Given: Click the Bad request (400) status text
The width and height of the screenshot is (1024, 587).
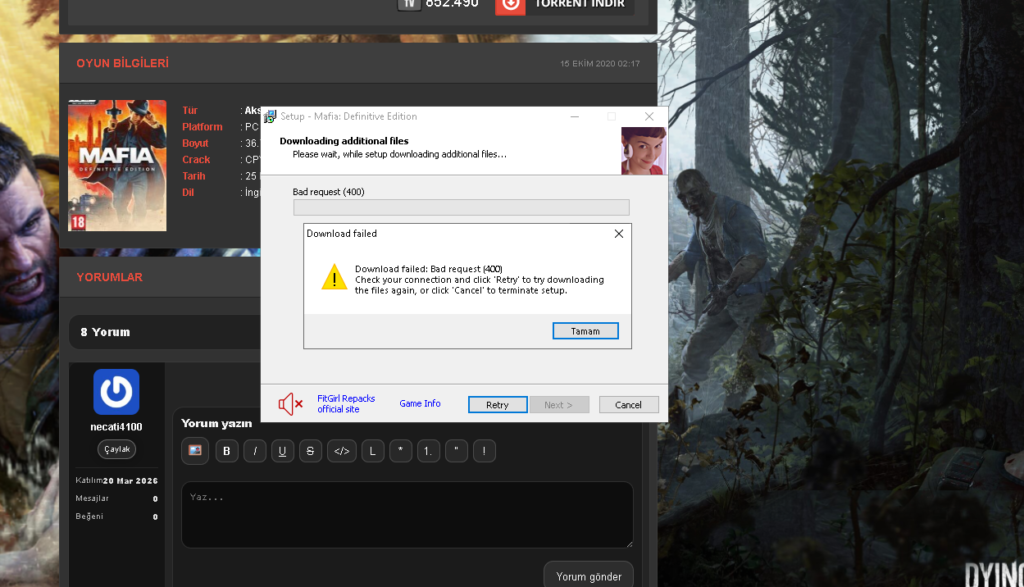Looking at the screenshot, I should point(328,192).
